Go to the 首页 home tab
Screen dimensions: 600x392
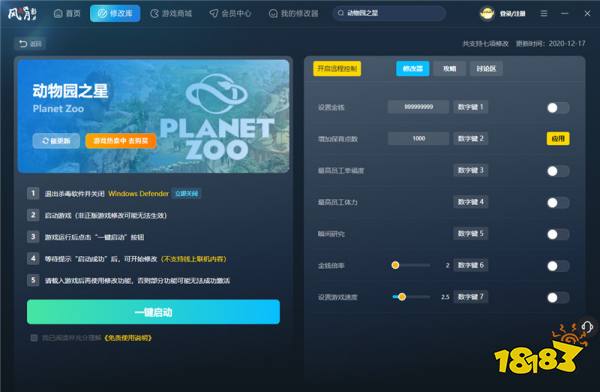pos(67,13)
